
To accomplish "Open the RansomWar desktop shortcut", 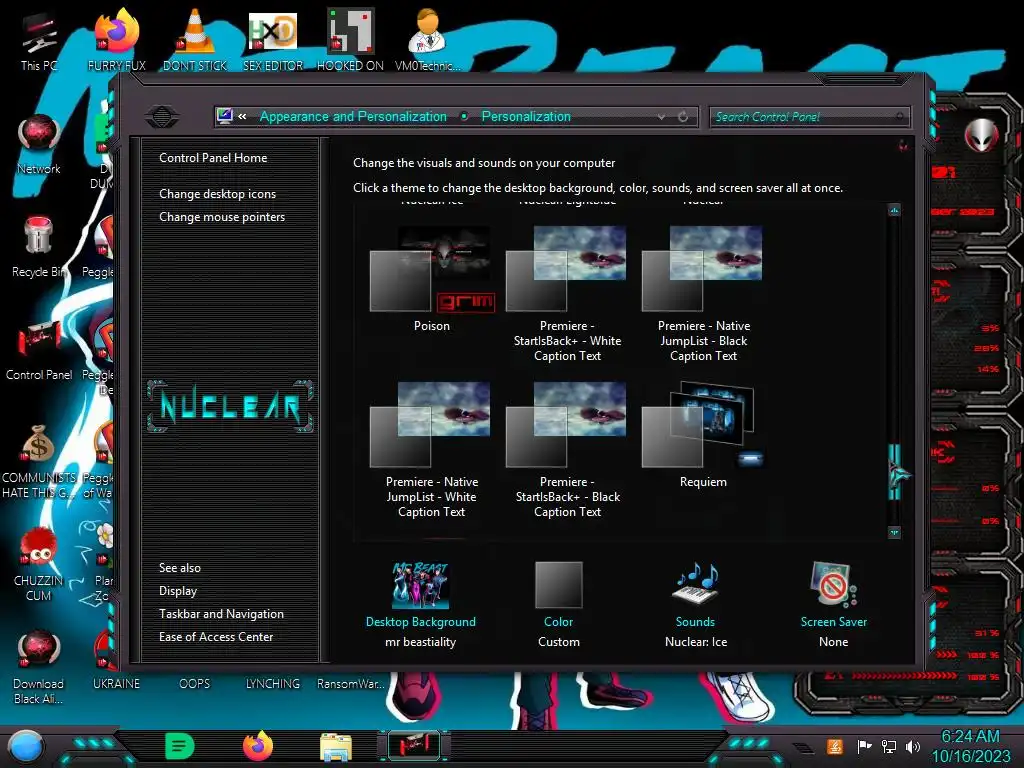I will click(x=350, y=684).
